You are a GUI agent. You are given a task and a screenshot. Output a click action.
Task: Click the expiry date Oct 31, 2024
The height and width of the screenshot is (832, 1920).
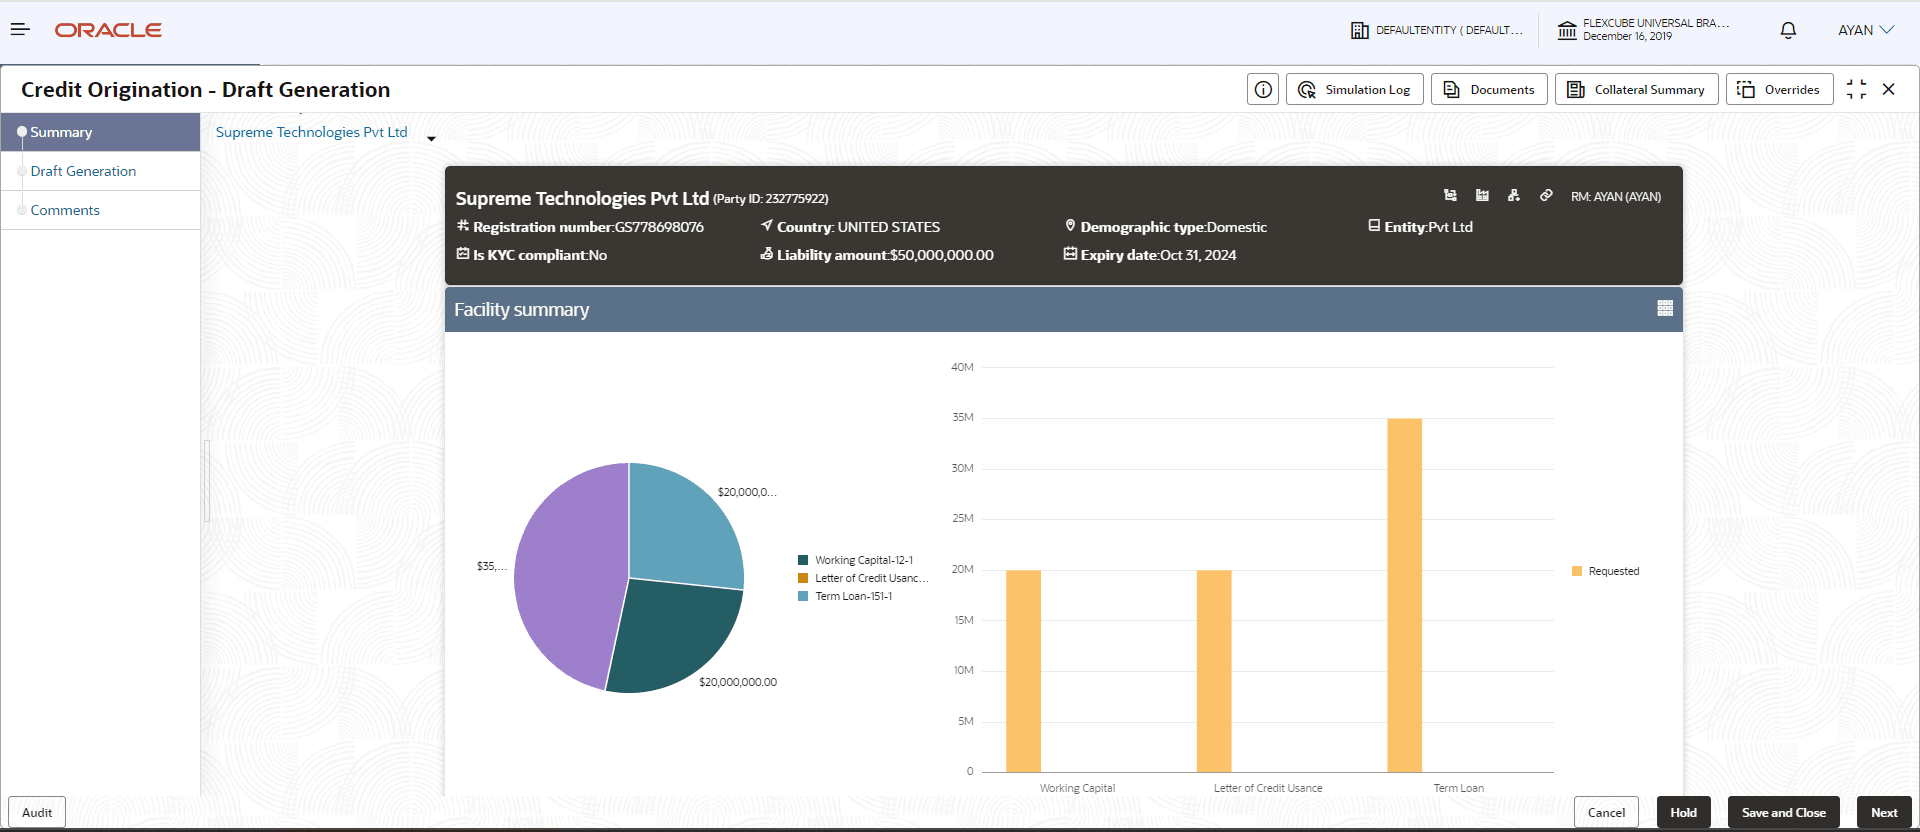pos(1198,255)
